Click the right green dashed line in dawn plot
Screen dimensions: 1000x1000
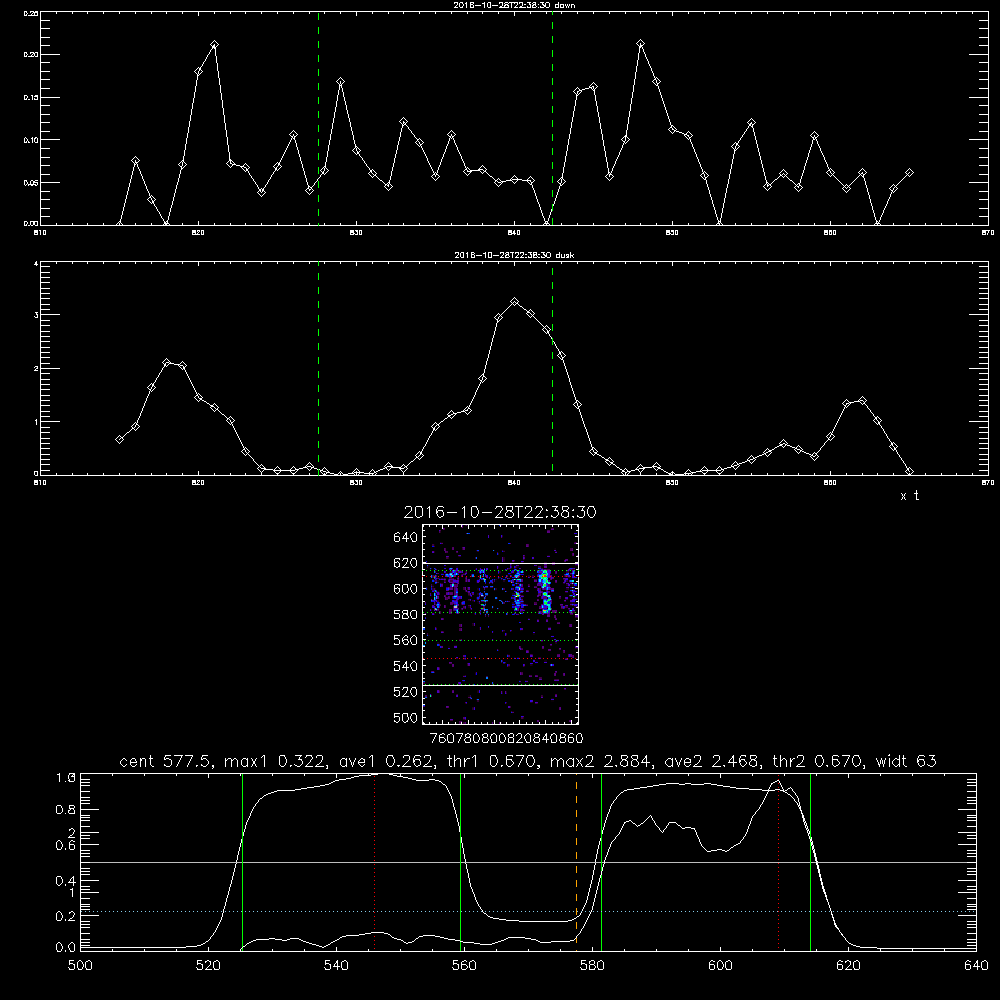(x=552, y=118)
